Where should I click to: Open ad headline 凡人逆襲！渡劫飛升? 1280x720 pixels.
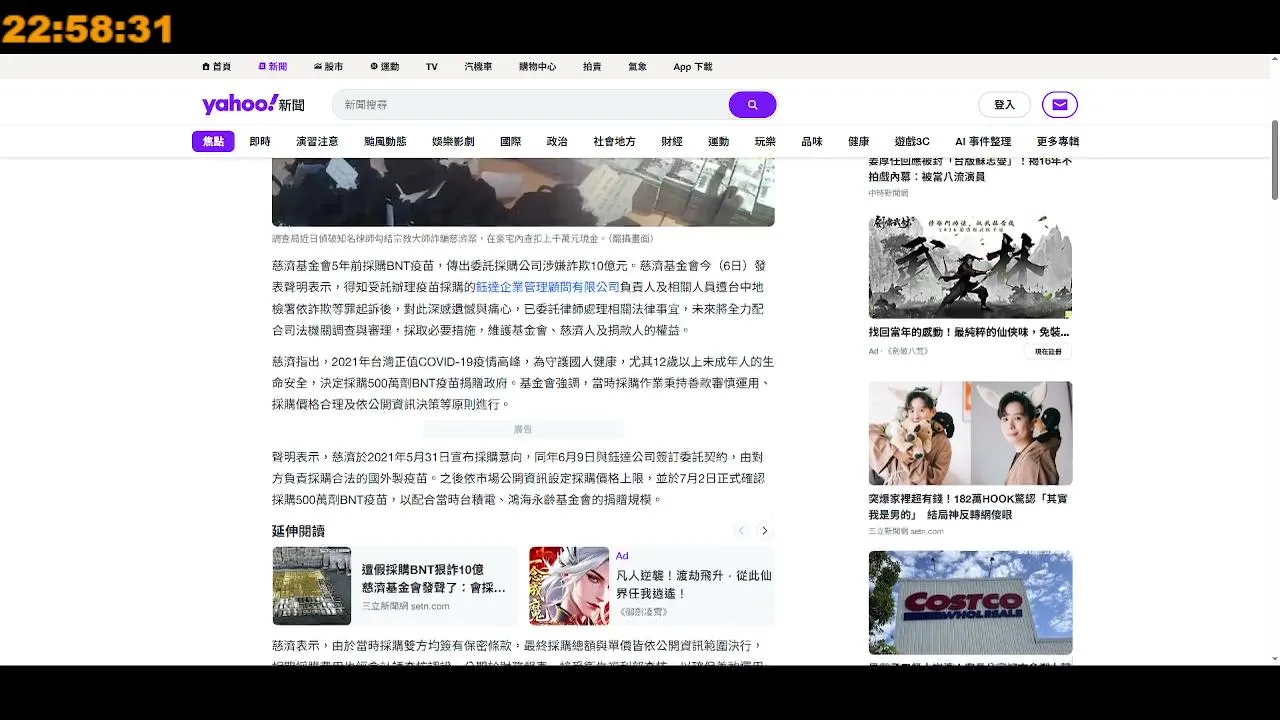point(694,585)
